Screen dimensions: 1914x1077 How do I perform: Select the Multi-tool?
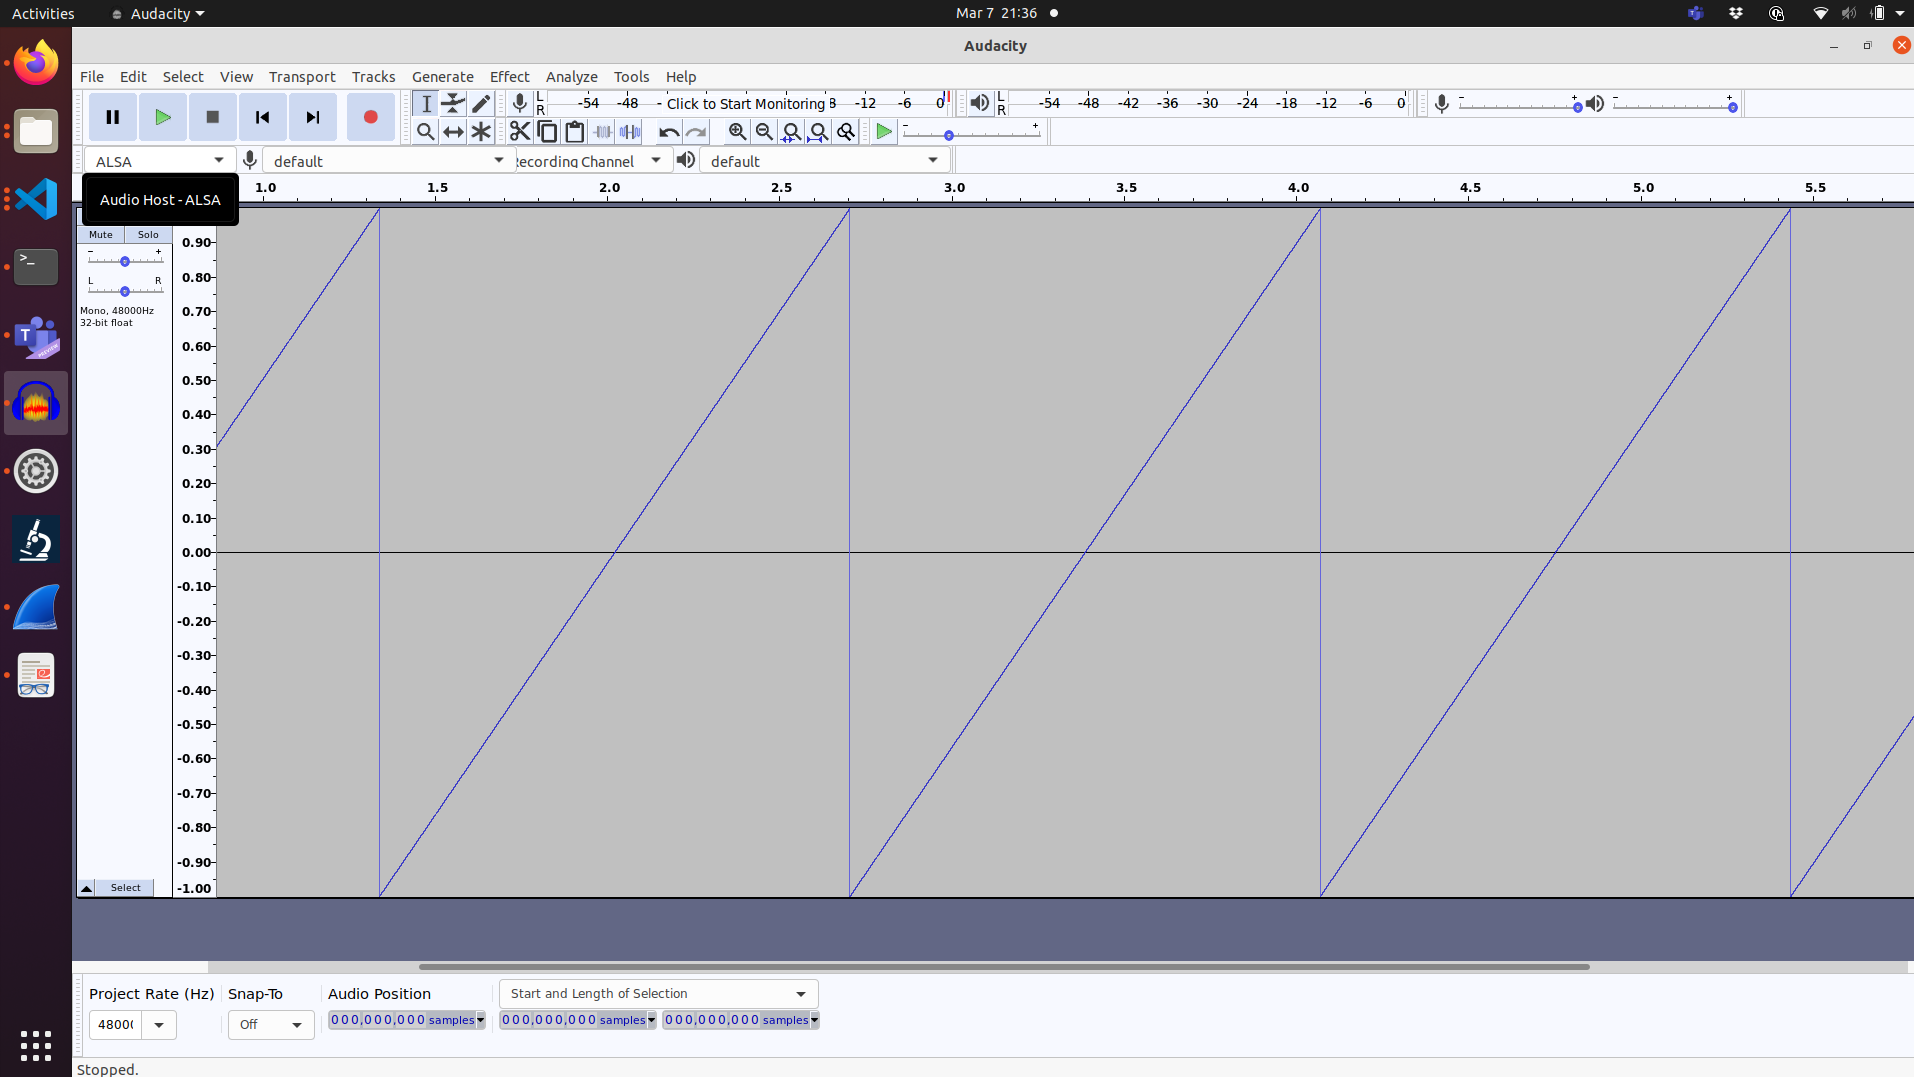click(x=481, y=131)
